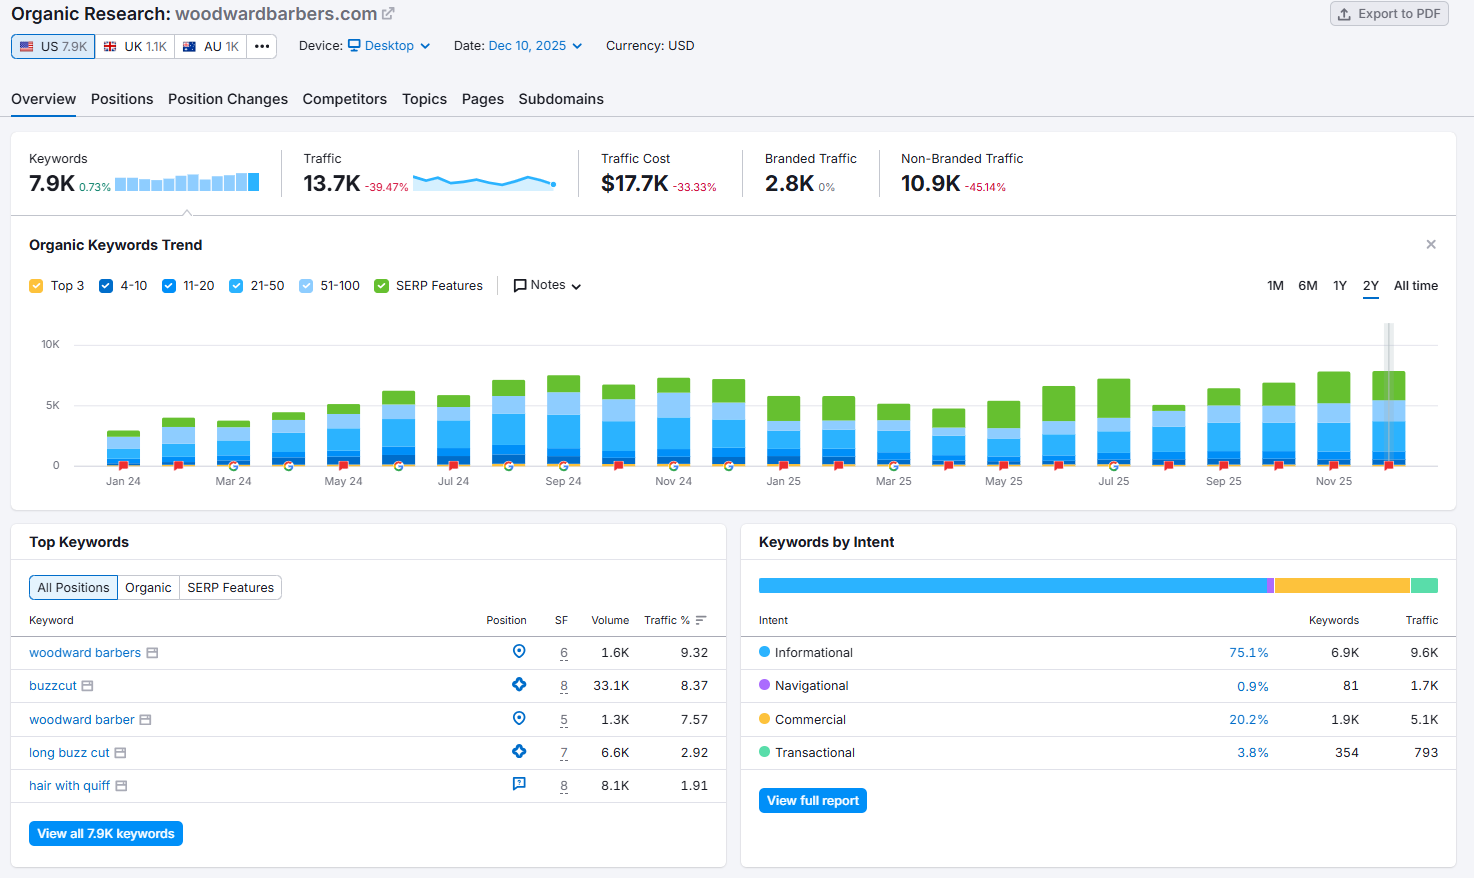Image resolution: width=1474 pixels, height=878 pixels.
Task: Open the Date dropdown showing Dec 10, 2025
Action: (x=528, y=45)
